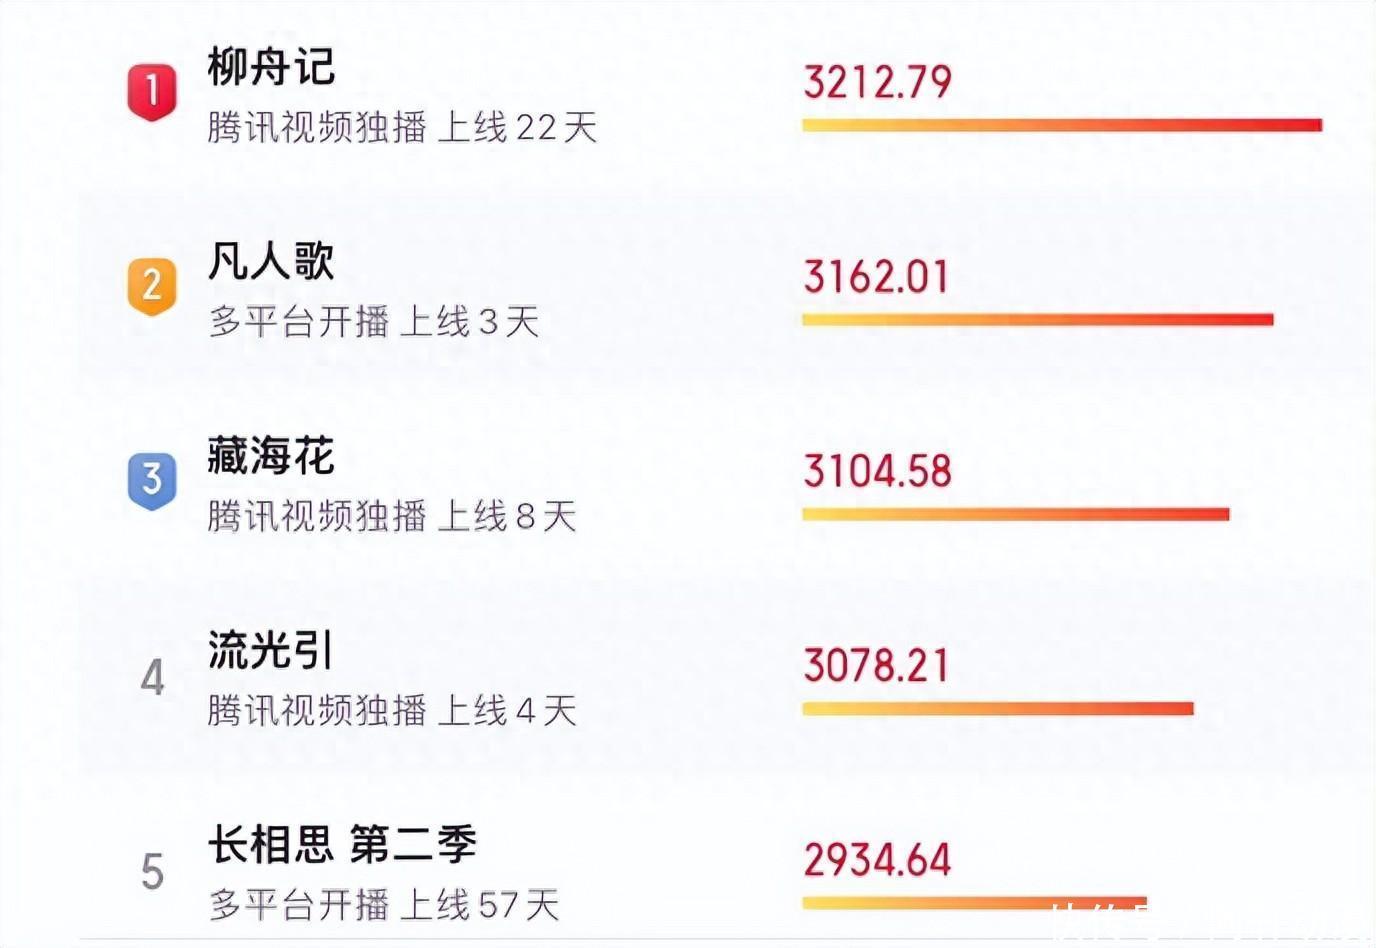Open the 流光引 drama title
This screenshot has height=948, width=1376.
point(271,651)
